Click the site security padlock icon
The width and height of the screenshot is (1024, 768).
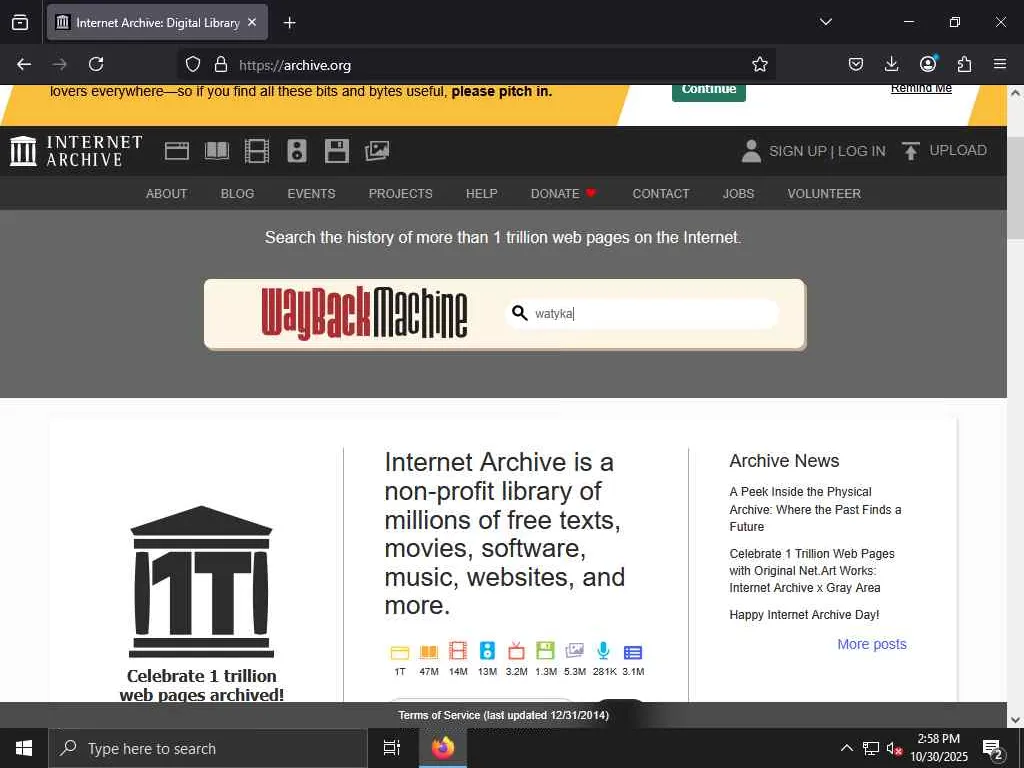[x=221, y=64]
